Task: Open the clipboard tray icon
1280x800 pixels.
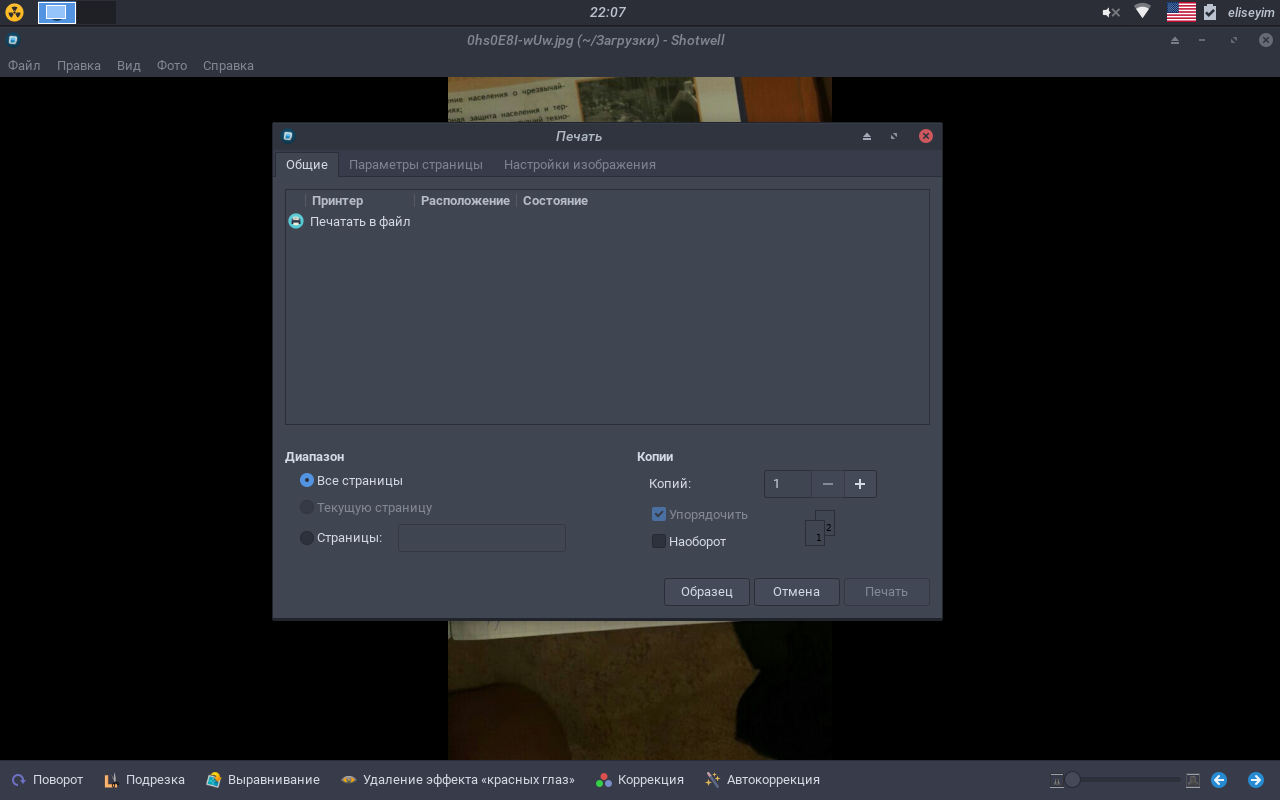Action: [x=1210, y=12]
